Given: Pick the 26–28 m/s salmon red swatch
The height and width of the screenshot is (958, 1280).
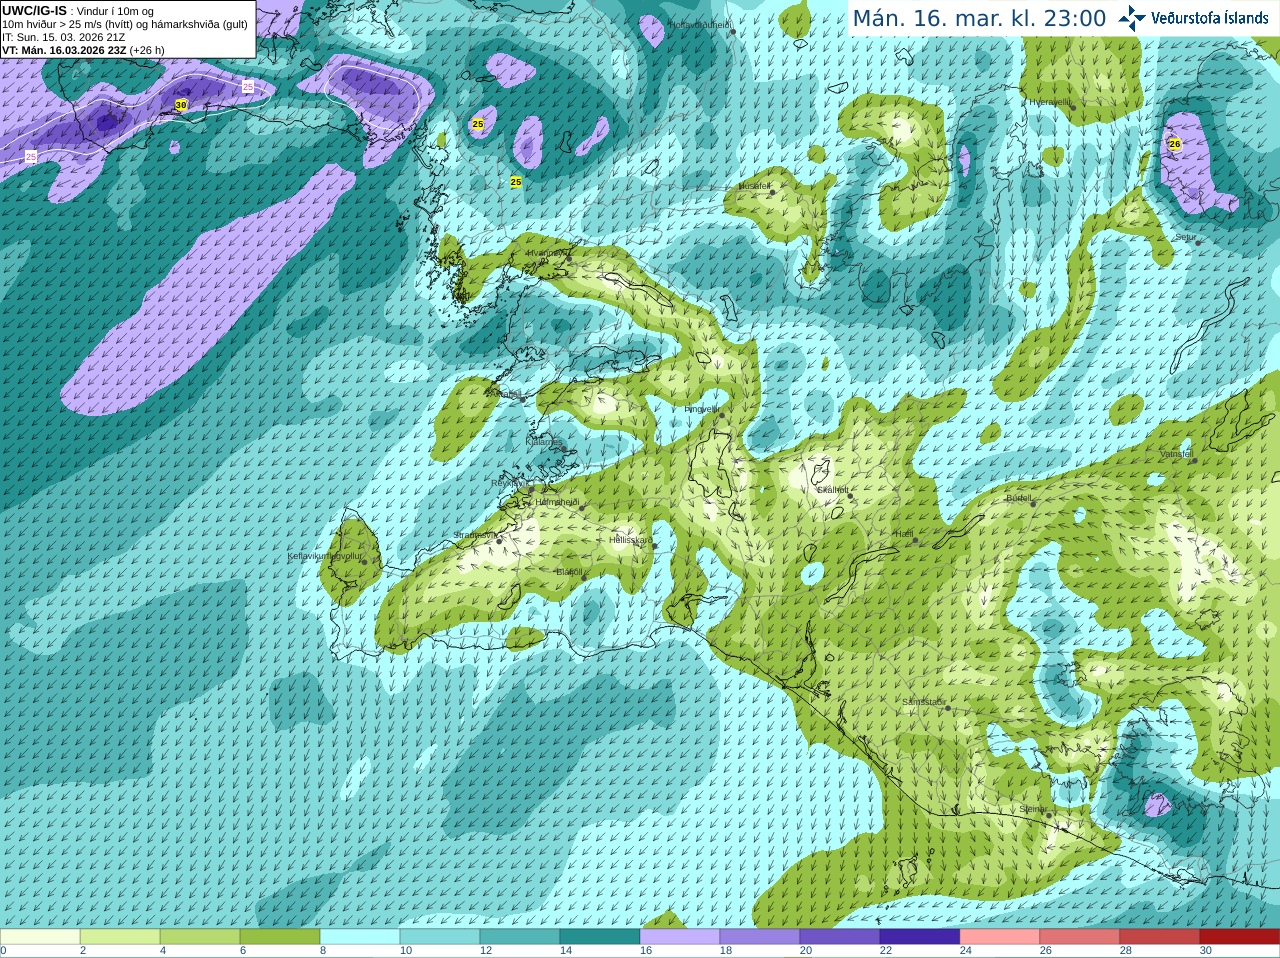Looking at the screenshot, I should [1080, 937].
